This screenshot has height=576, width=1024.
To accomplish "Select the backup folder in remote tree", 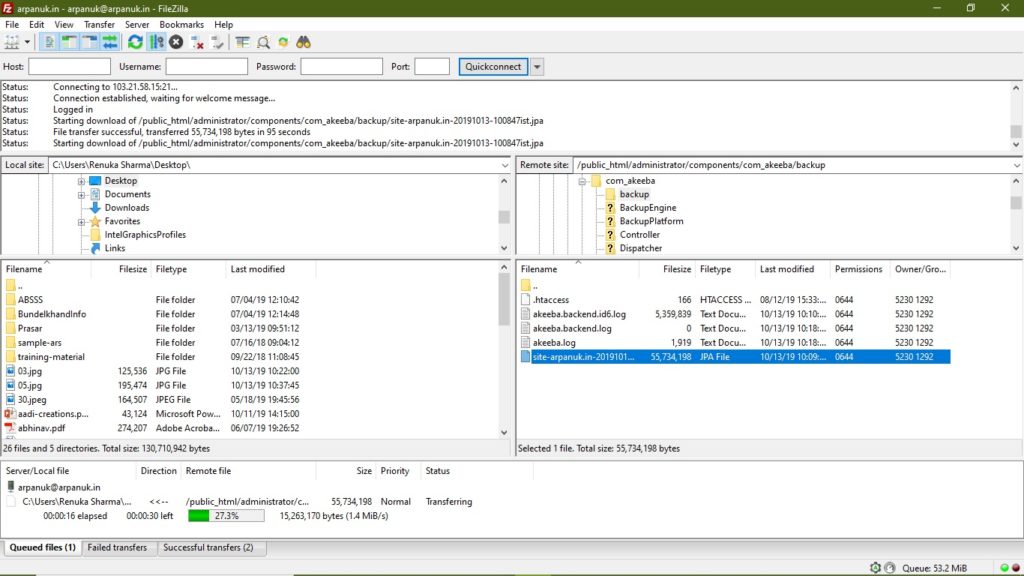I will [634, 195].
